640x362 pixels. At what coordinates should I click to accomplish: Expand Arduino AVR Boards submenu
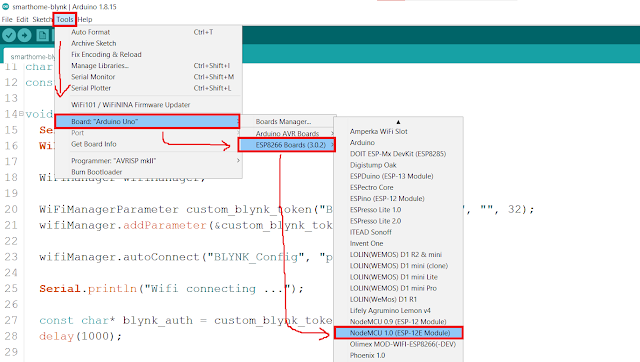pos(287,133)
